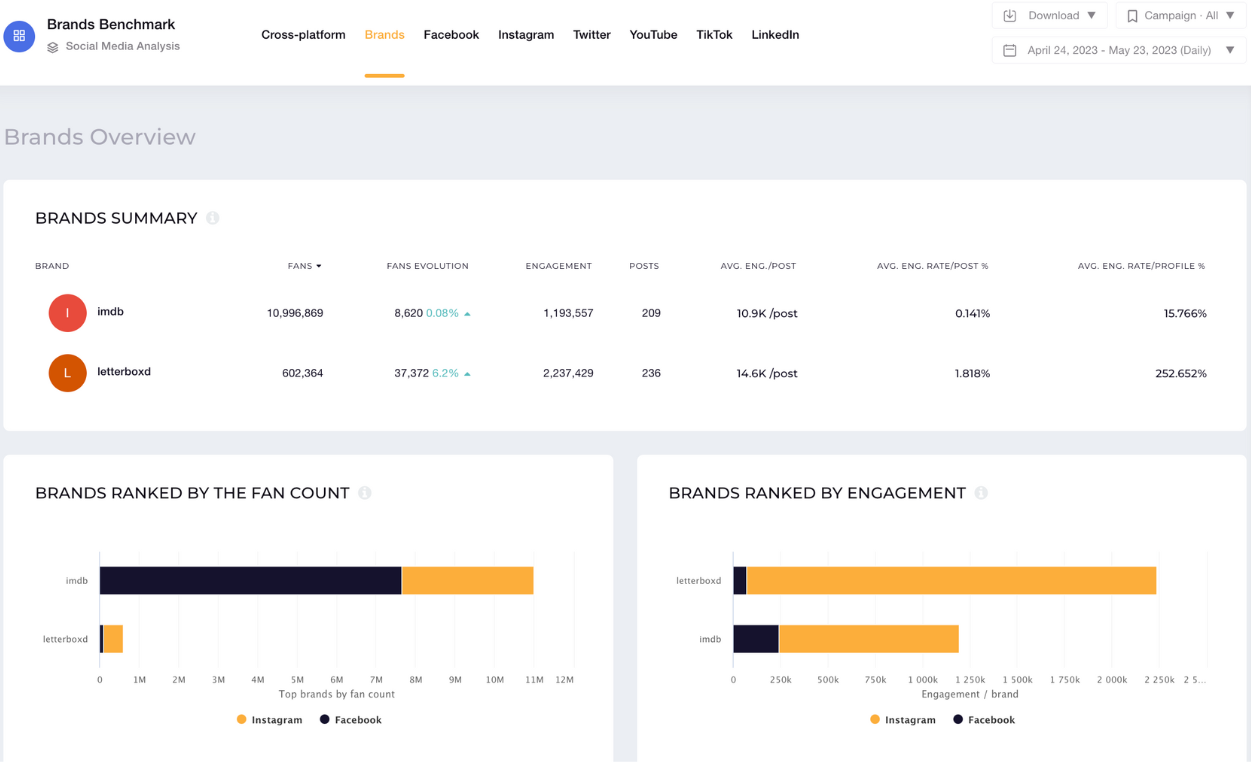Image resolution: width=1251 pixels, height=763 pixels.
Task: Toggle the Facebook legend in the engagement chart
Action: click(984, 720)
